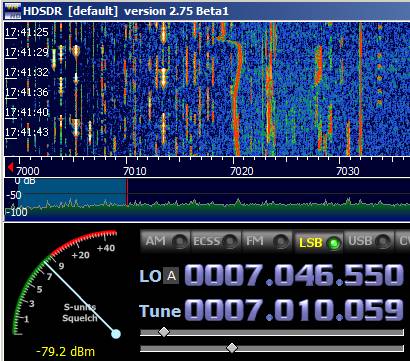Click the S-units Squelch label
This screenshot has height=361, width=410.
[80, 312]
